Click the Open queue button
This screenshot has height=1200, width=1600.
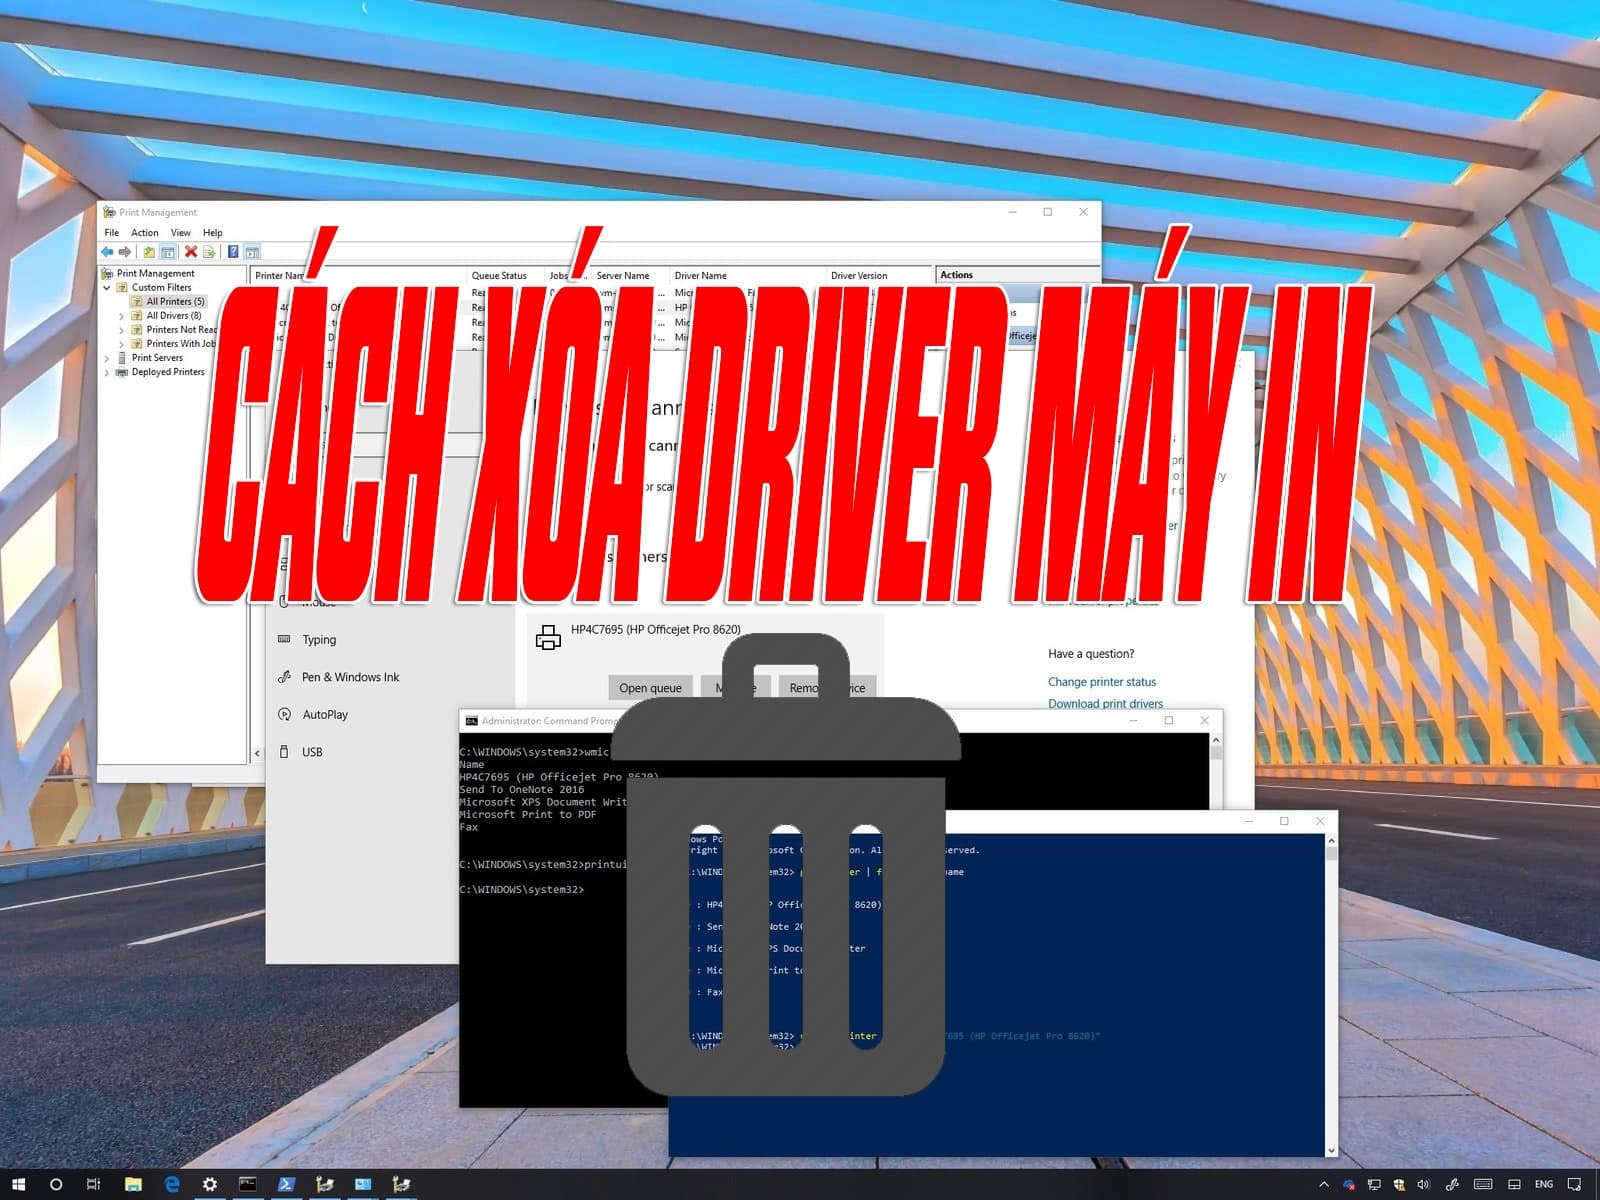coord(650,687)
